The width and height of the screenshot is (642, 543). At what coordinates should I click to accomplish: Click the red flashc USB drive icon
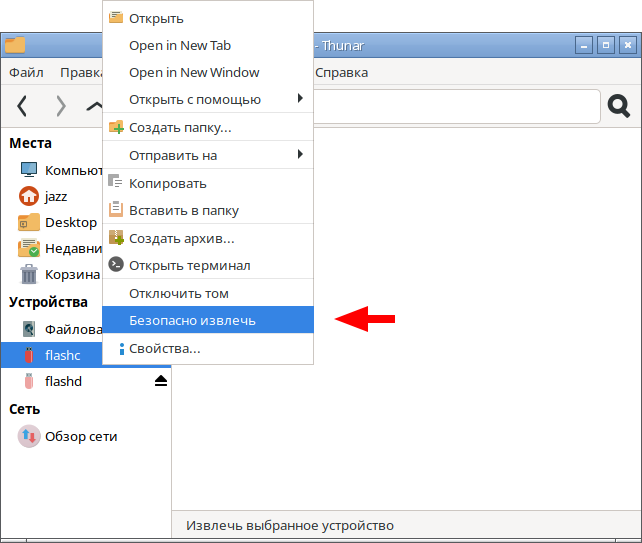tap(29, 355)
